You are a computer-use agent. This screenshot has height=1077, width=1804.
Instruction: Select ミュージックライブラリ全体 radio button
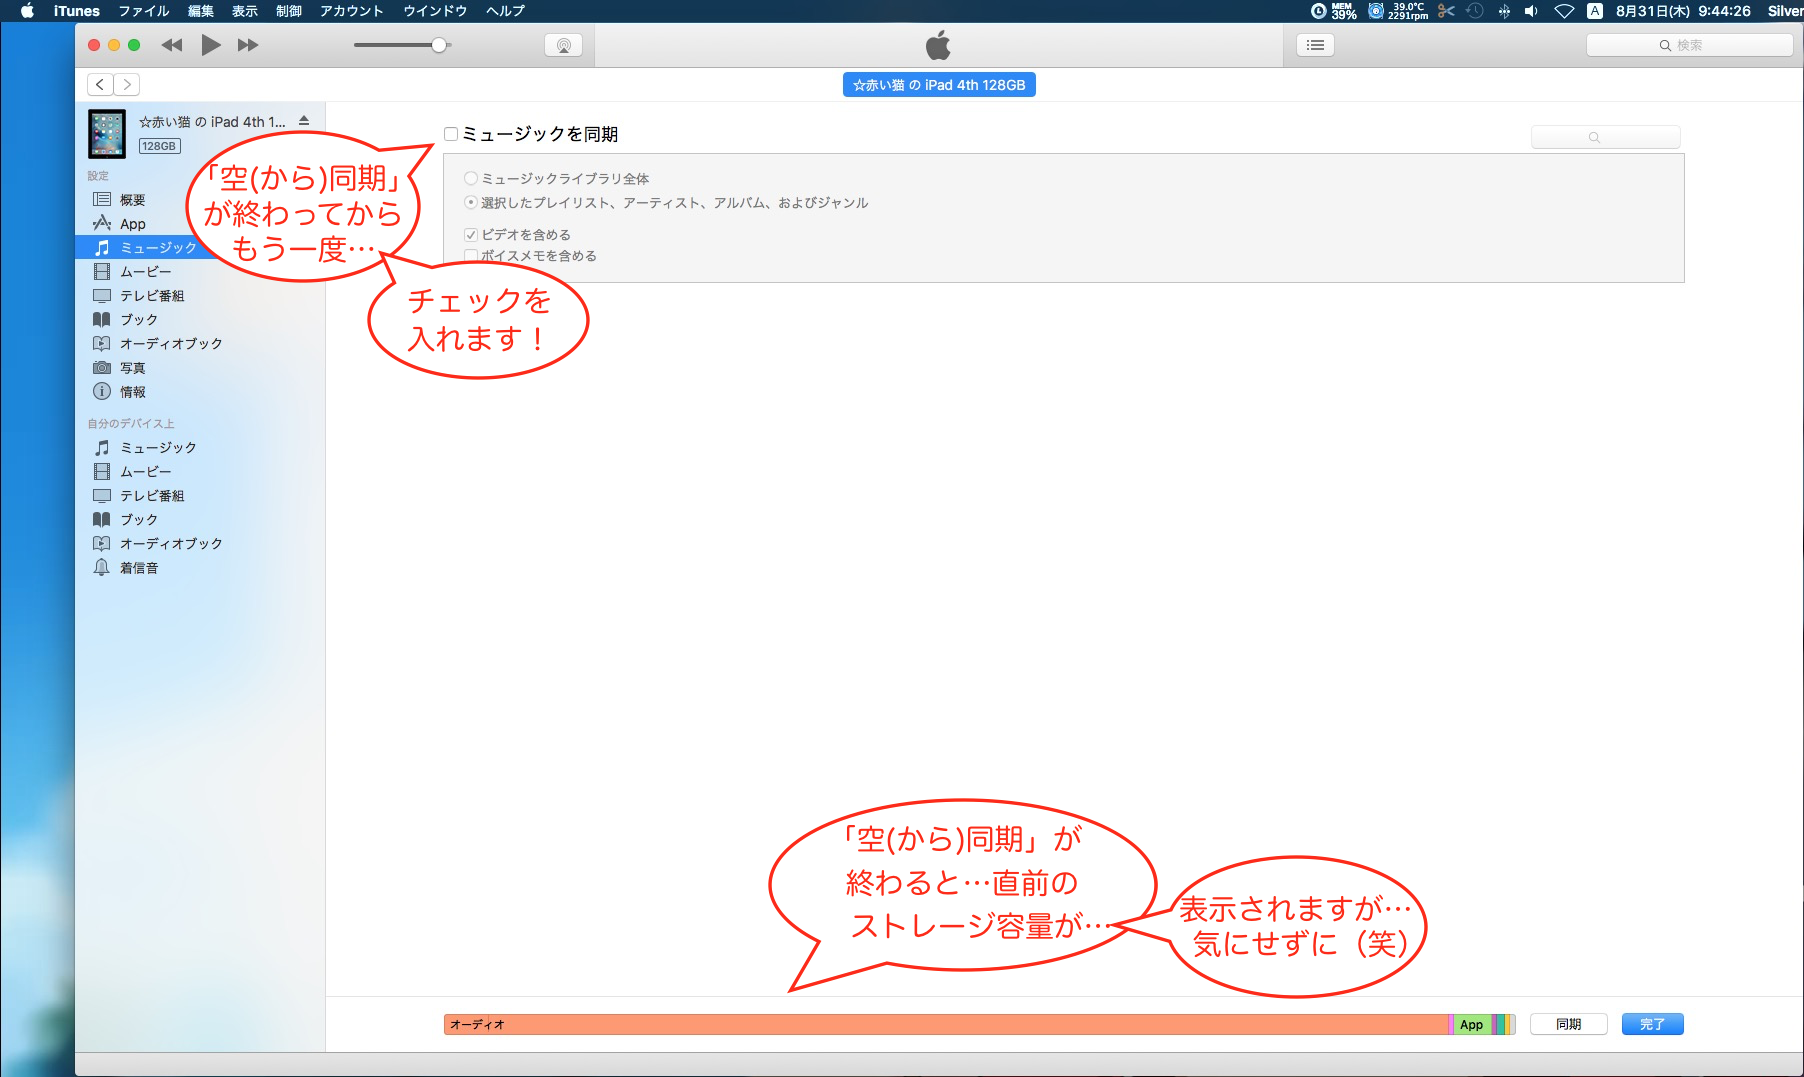pyautogui.click(x=471, y=179)
